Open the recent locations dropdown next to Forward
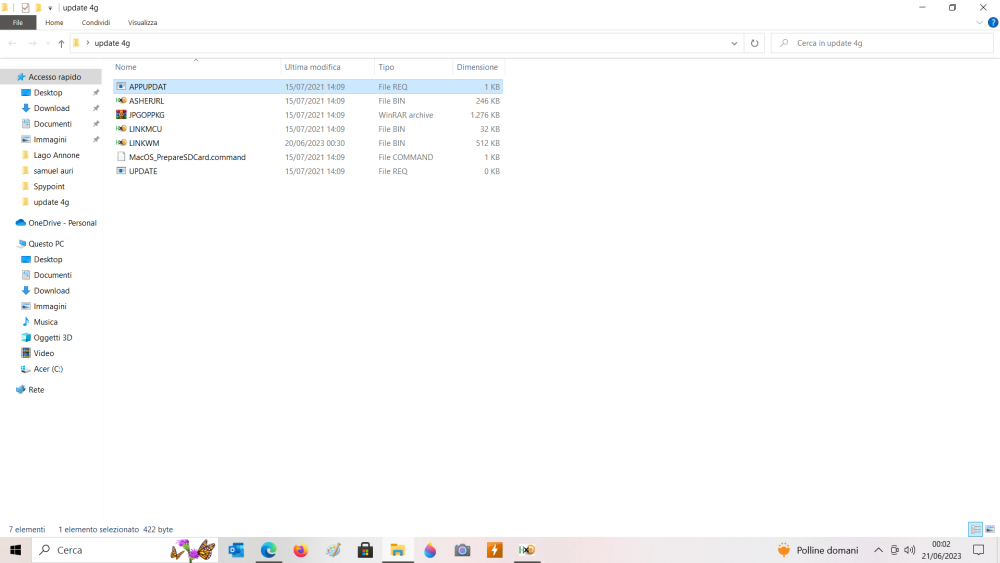This screenshot has width=1000, height=563. point(47,43)
